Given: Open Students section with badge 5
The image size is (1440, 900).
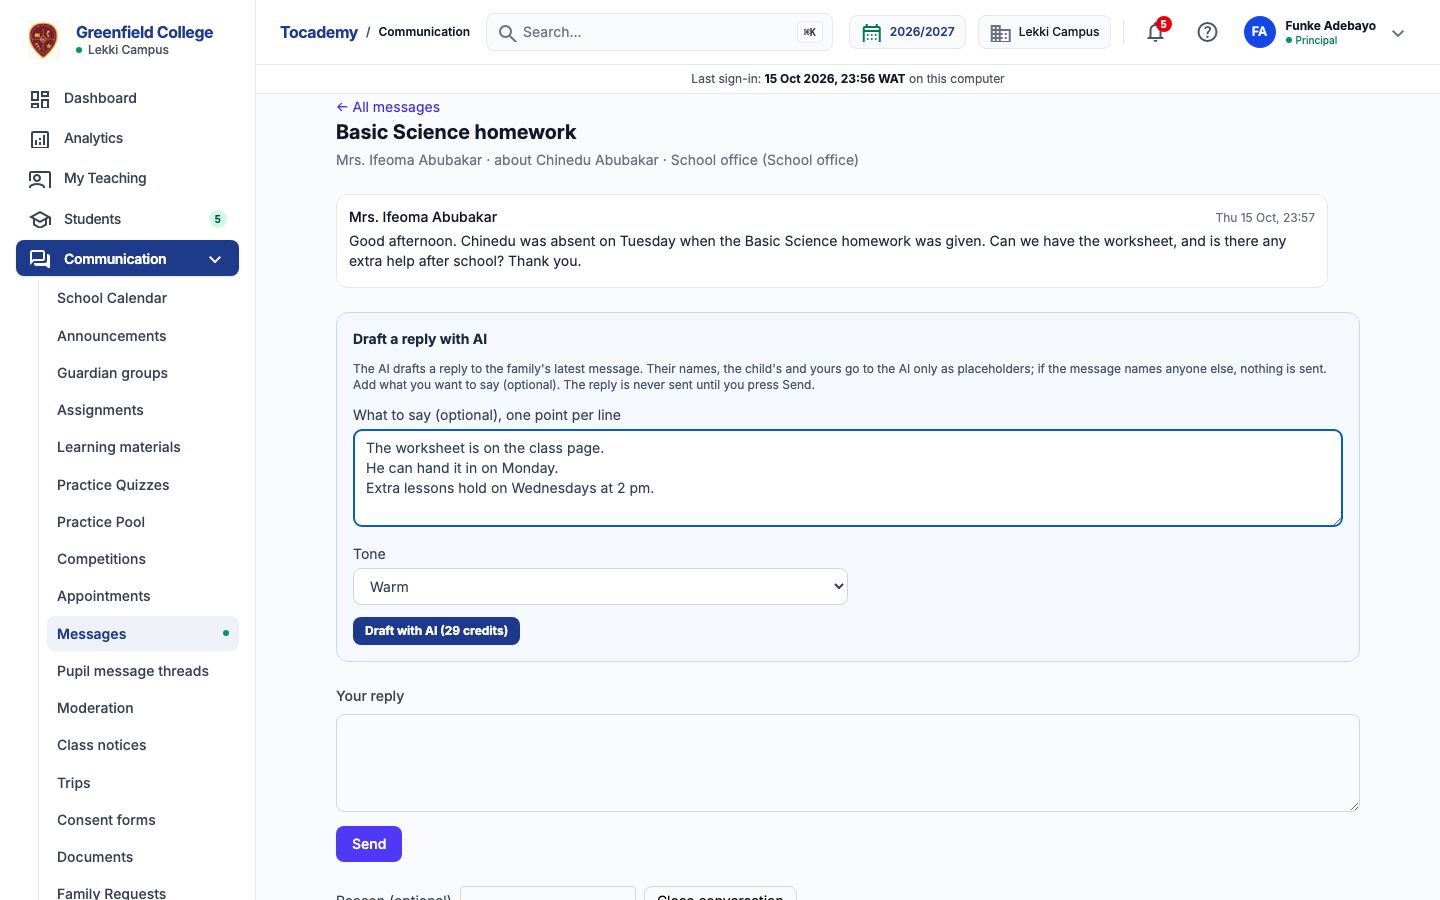Looking at the screenshot, I should click(127, 219).
